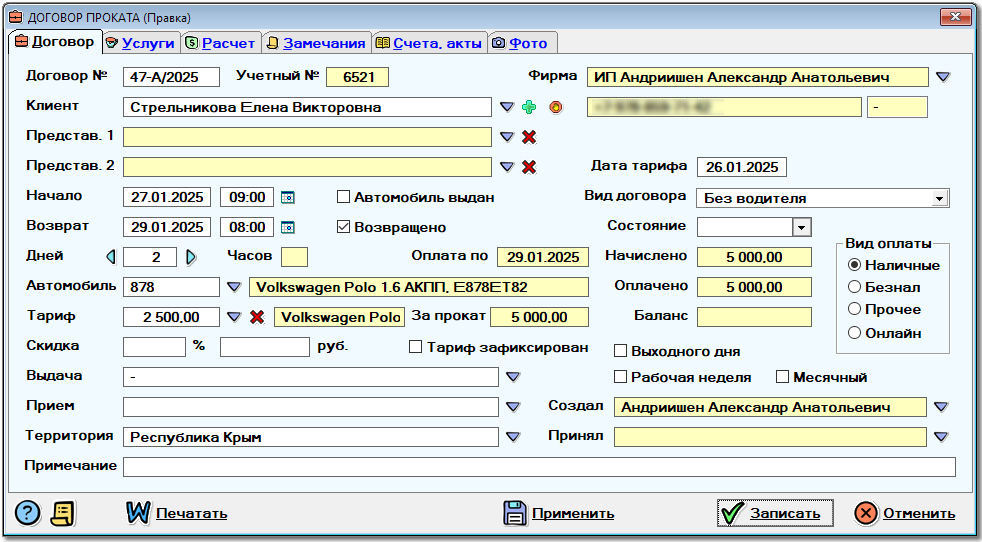Viewport: 982px width, 542px height.
Task: Open the Прием dropdown arrow
Action: (x=514, y=407)
